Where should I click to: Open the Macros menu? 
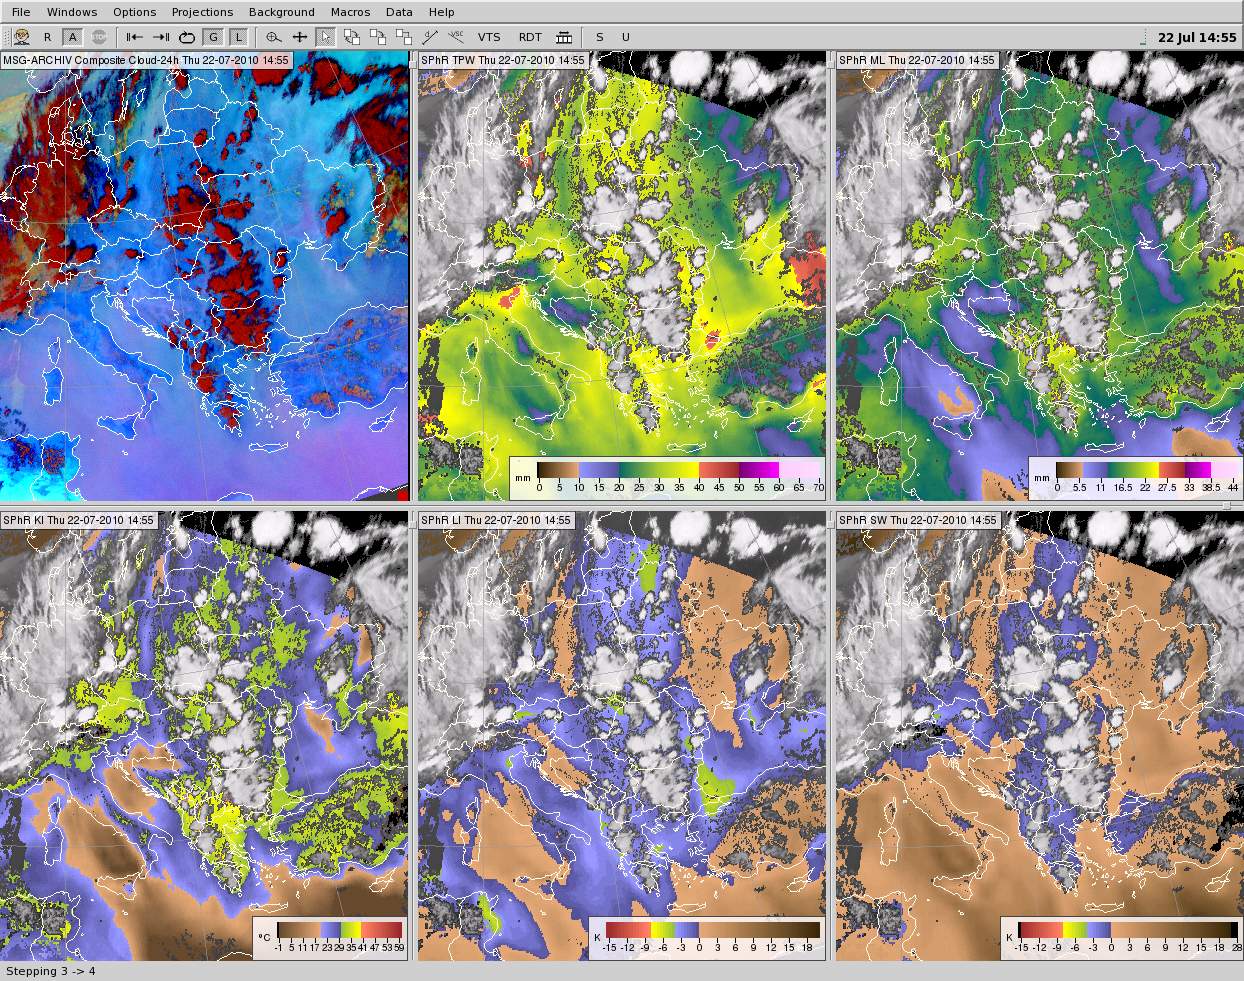click(x=350, y=12)
